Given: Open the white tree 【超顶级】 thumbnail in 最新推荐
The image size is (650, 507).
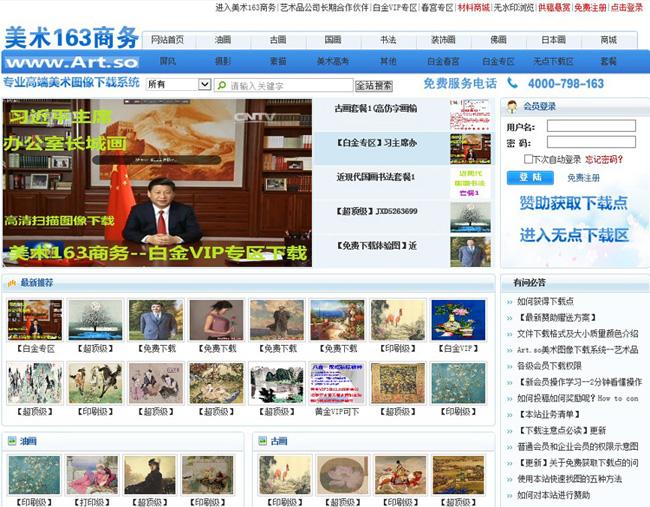Looking at the screenshot, I should click(x=95, y=320).
